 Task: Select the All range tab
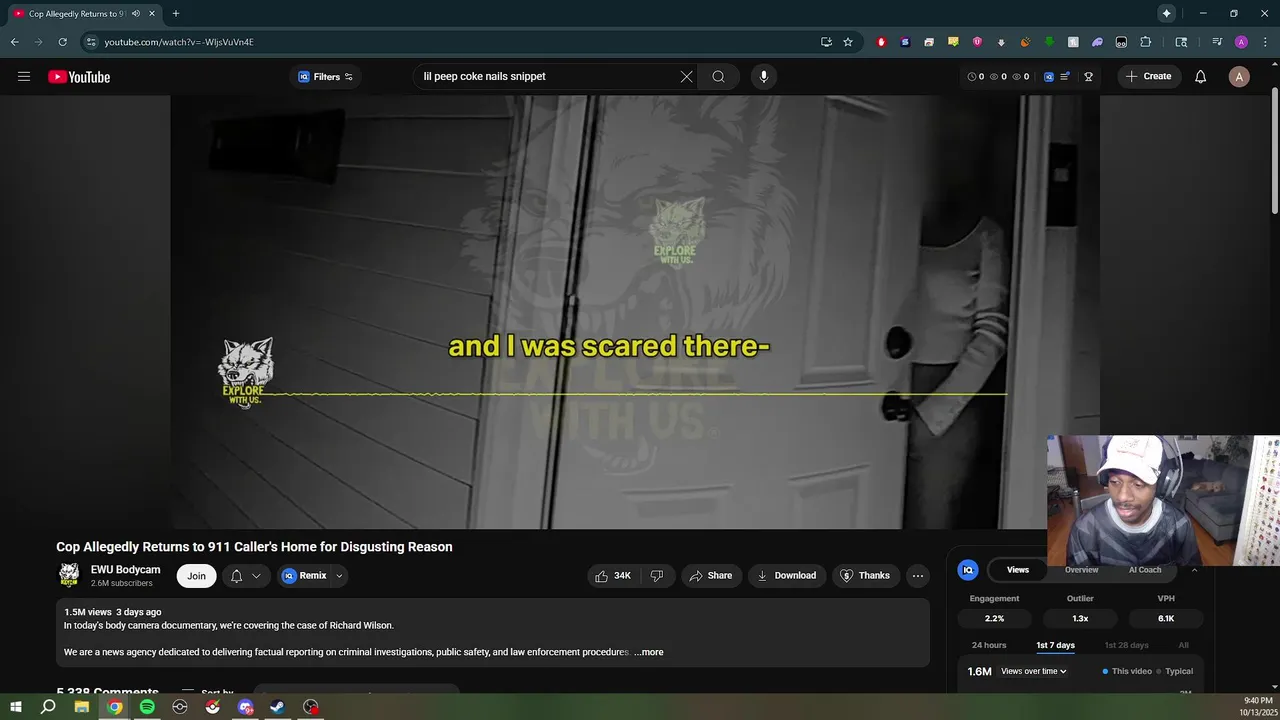(x=1183, y=645)
